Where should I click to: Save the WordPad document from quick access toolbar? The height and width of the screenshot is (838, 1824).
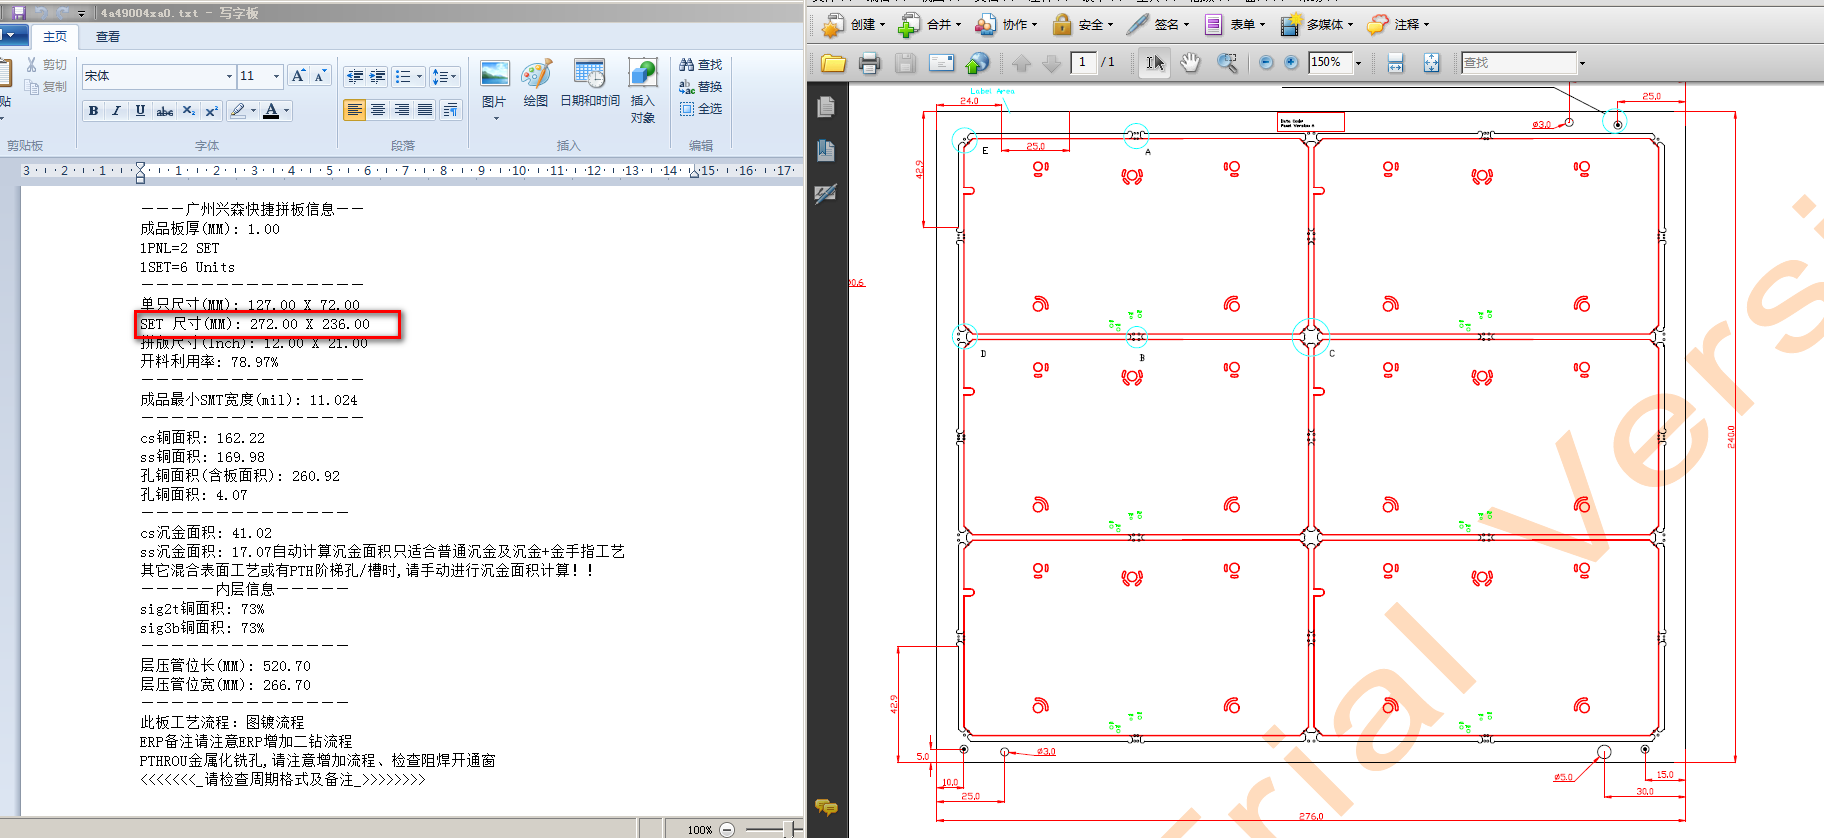18,13
